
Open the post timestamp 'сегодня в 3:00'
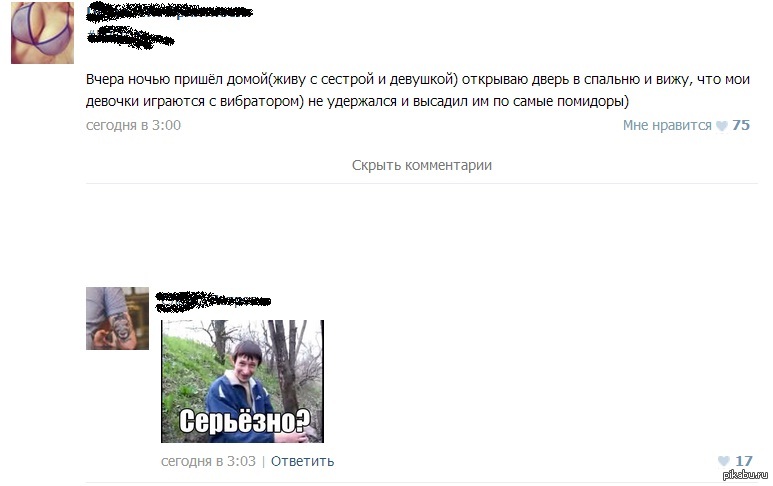point(133,125)
